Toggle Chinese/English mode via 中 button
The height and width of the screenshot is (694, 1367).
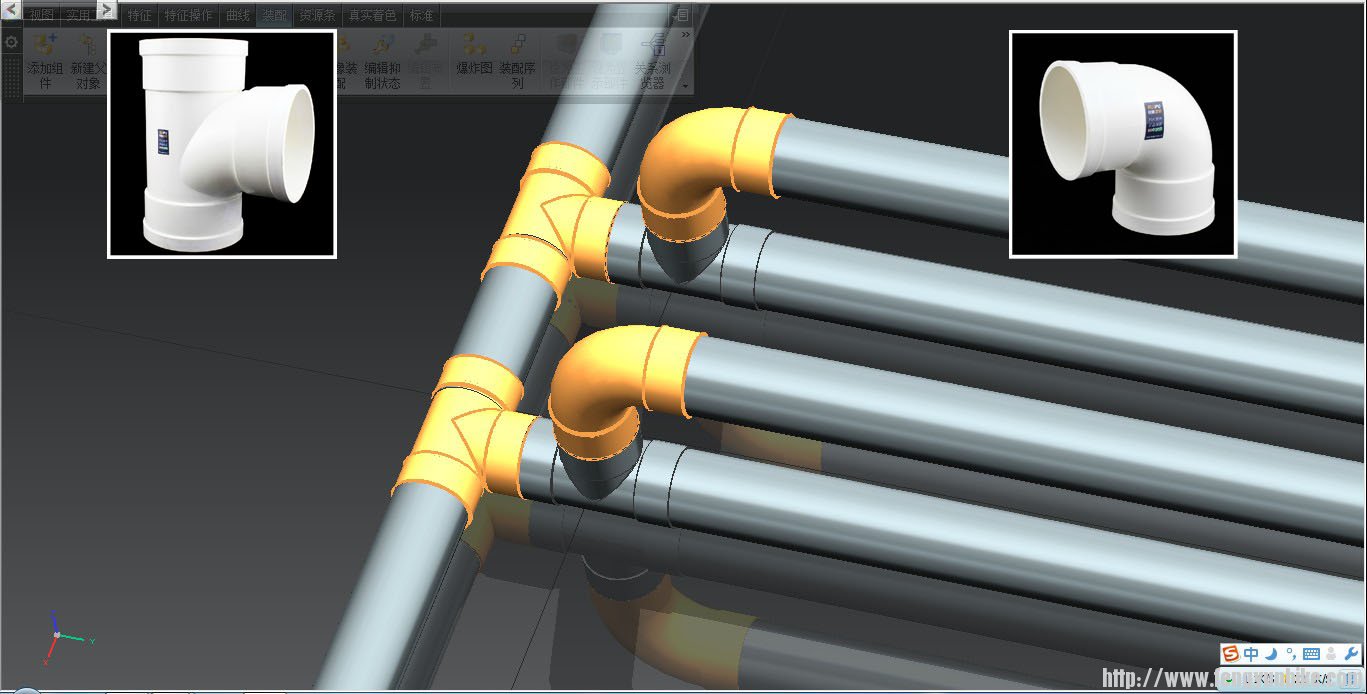point(1251,654)
